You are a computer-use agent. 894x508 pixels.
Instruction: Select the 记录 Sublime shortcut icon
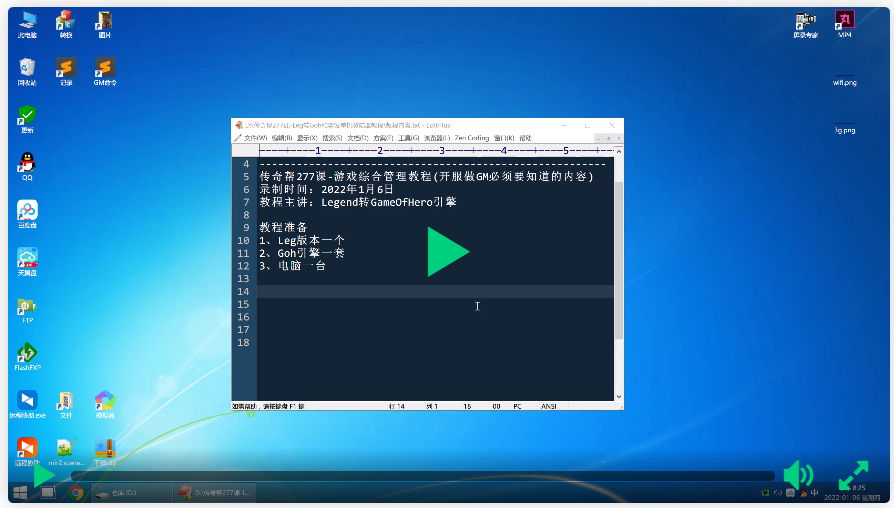pos(66,72)
